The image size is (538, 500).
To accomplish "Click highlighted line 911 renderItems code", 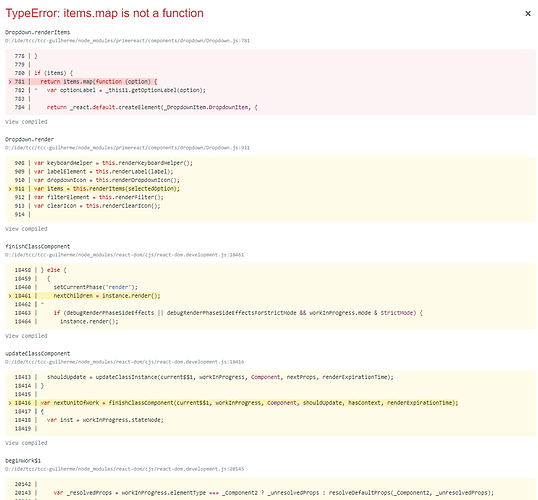I will pos(107,189).
